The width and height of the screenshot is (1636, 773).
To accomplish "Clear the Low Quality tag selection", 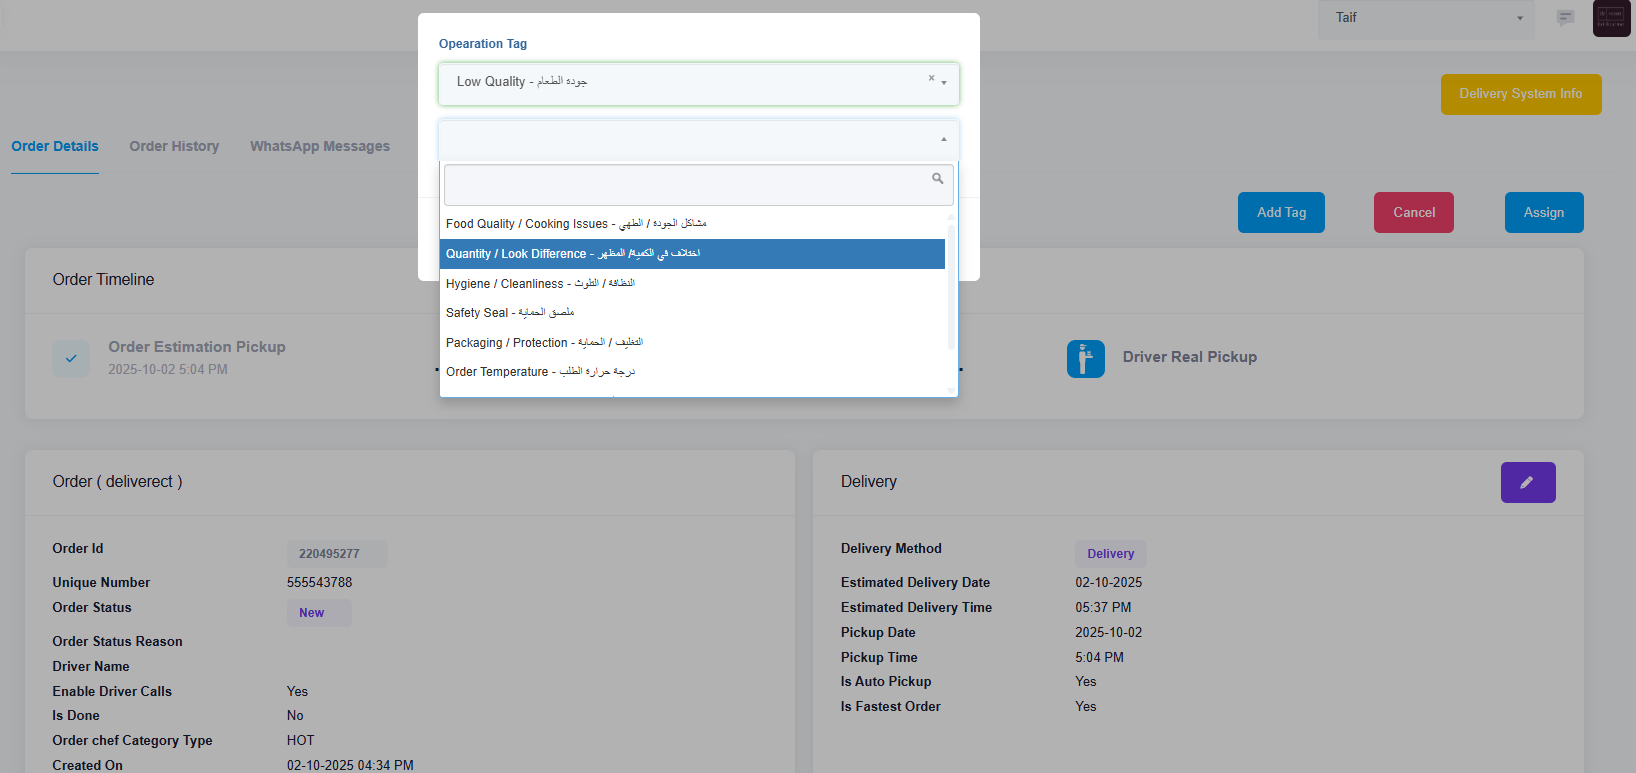I will (x=931, y=78).
